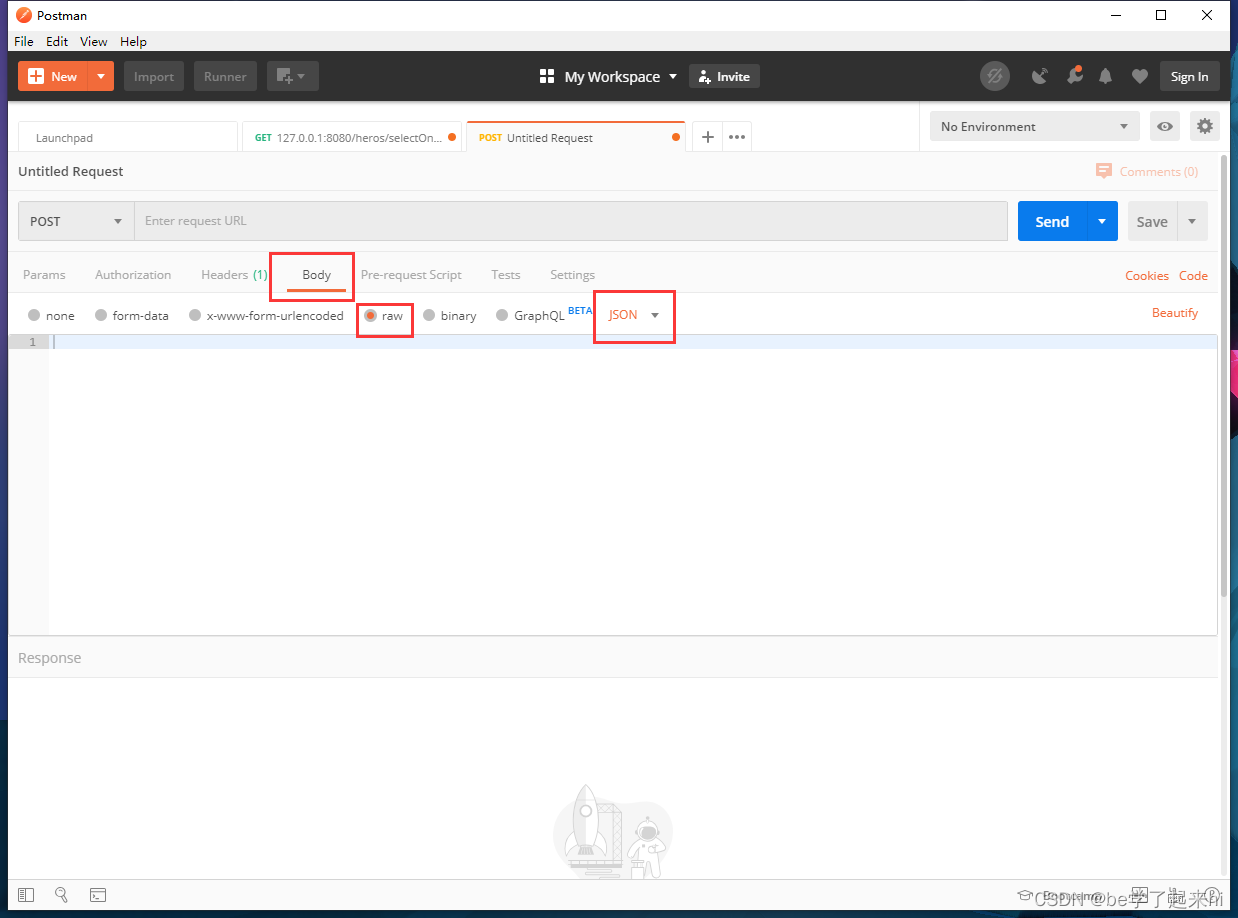Open the View menu
The height and width of the screenshot is (918, 1238).
(94, 41)
